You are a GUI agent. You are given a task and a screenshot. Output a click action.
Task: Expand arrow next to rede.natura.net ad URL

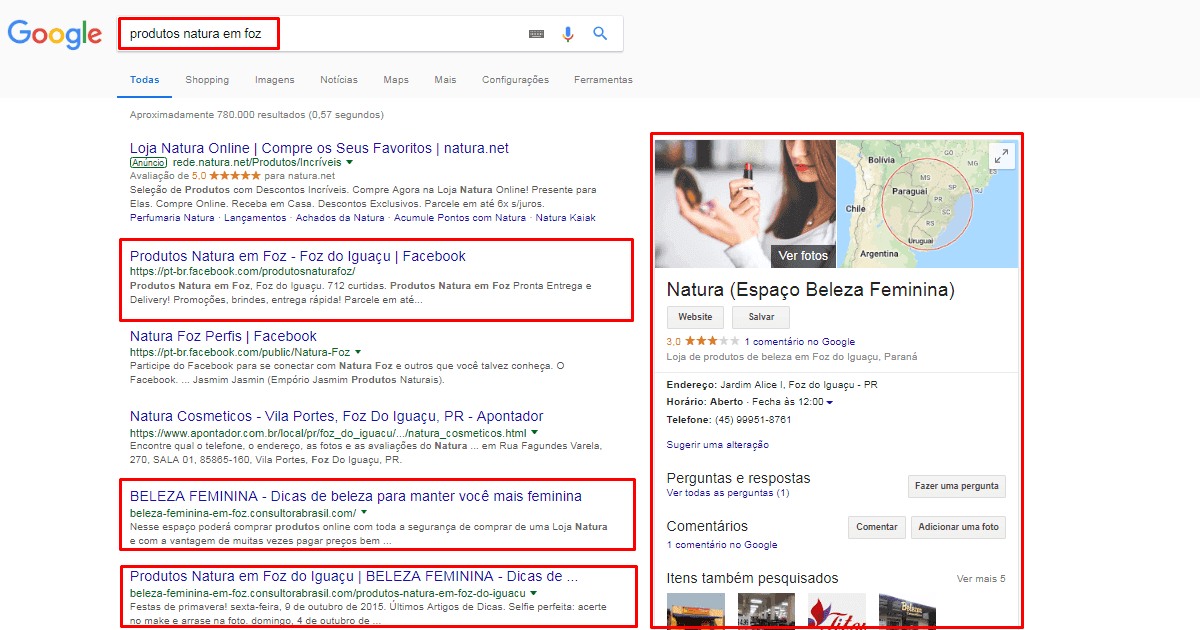click(350, 162)
